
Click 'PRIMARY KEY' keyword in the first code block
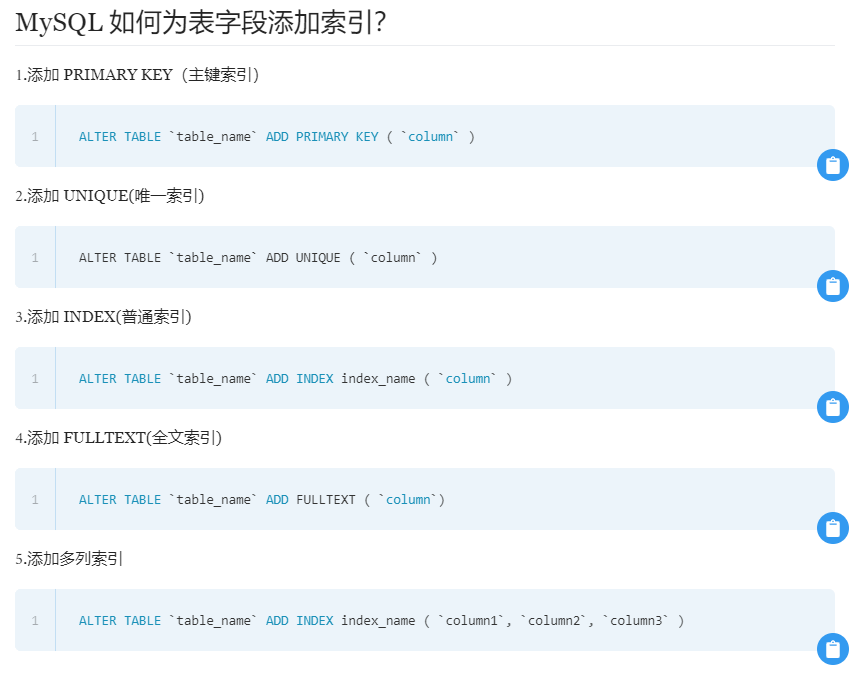point(337,137)
